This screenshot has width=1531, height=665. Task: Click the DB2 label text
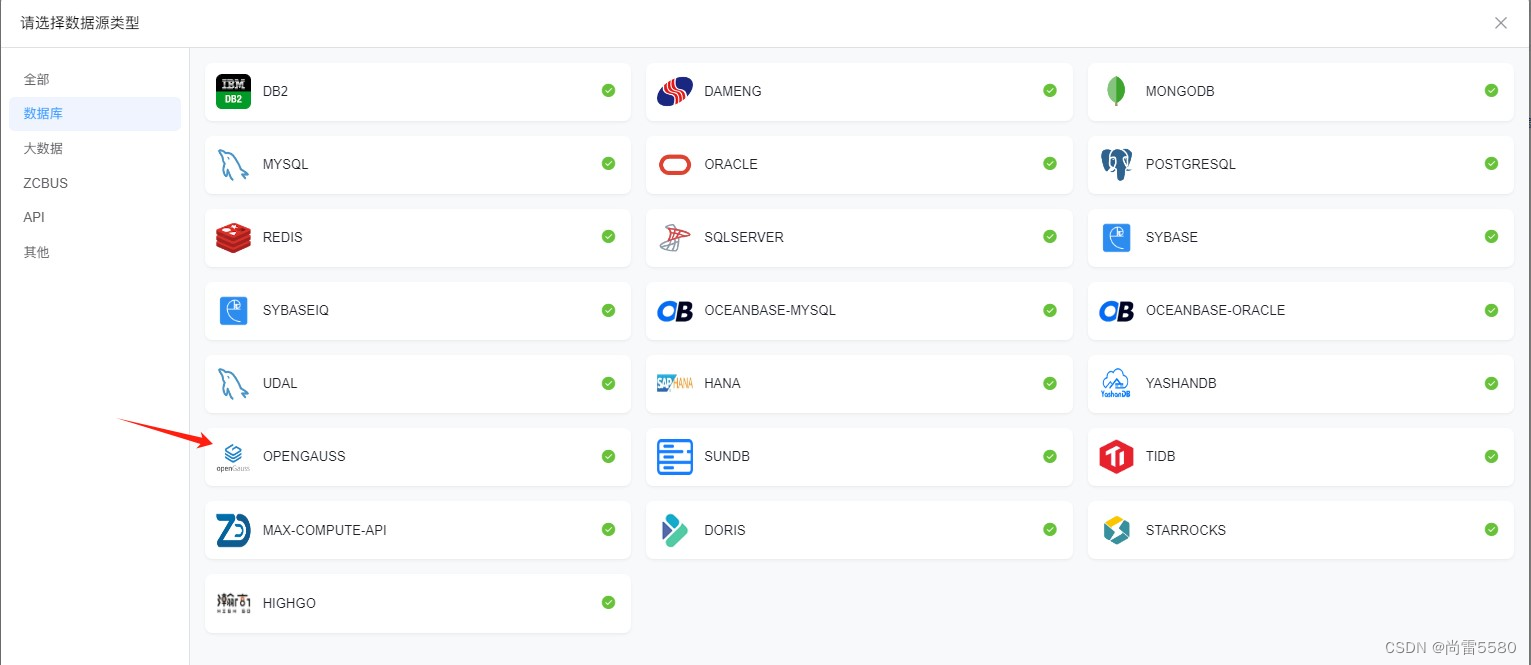point(275,91)
